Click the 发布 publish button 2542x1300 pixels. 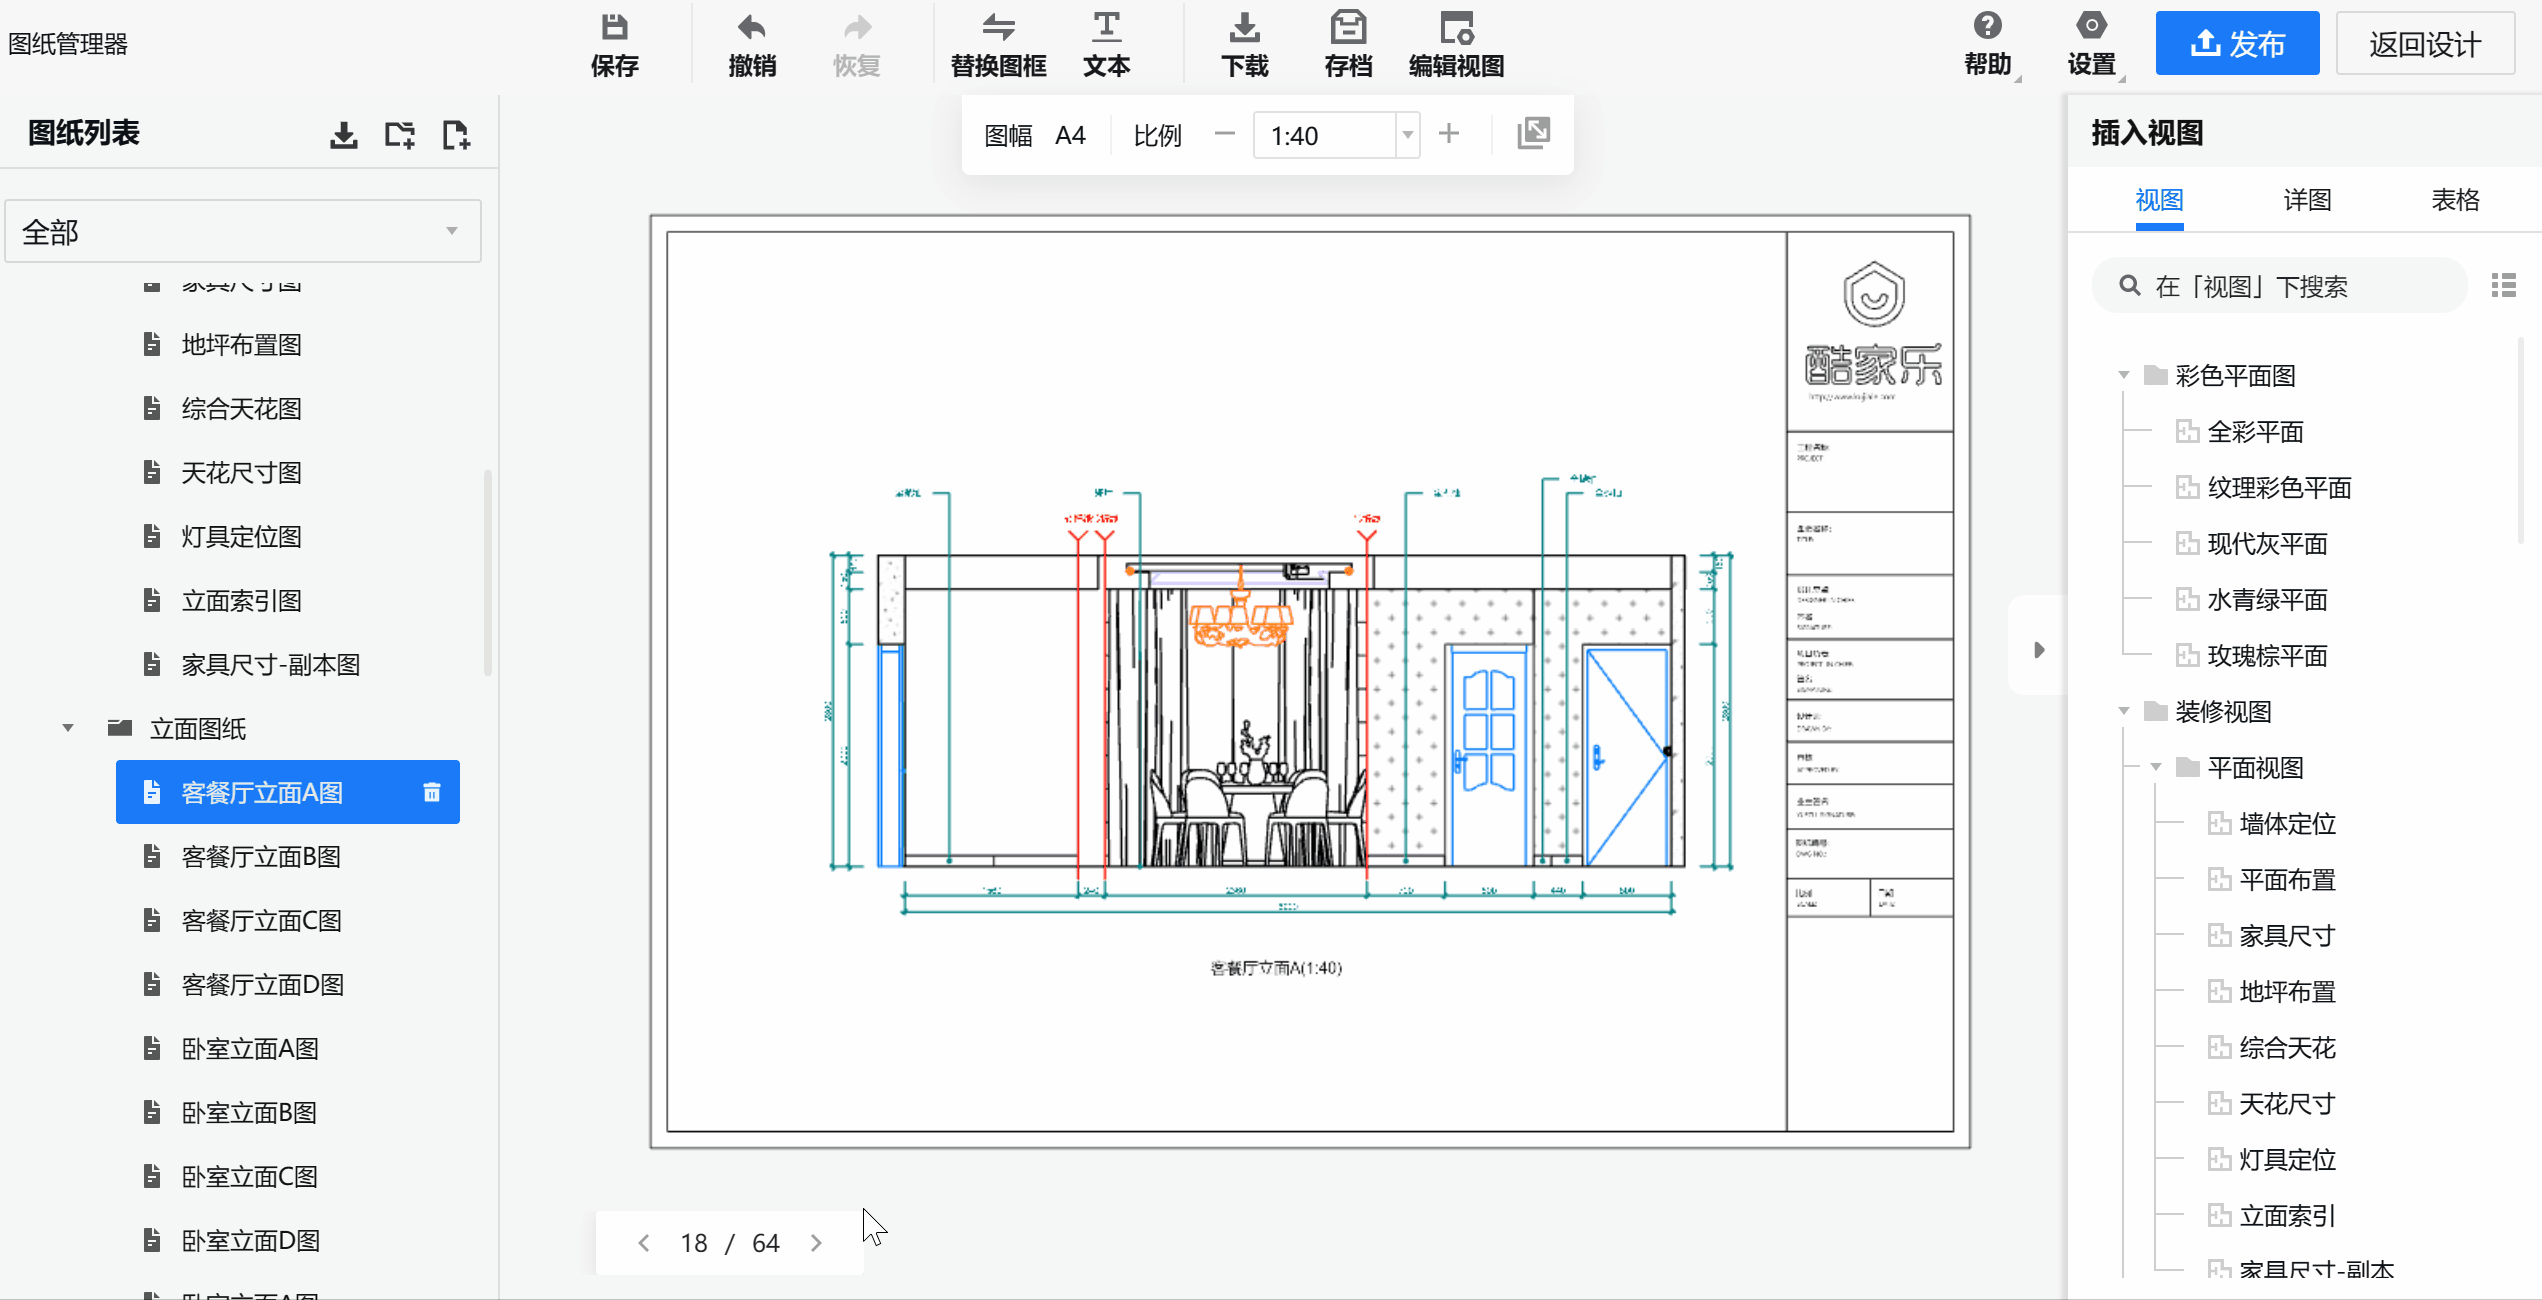pos(2237,44)
